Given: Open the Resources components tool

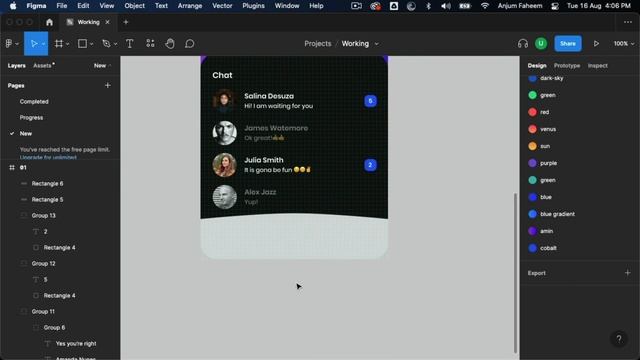Looking at the screenshot, I should tap(150, 44).
